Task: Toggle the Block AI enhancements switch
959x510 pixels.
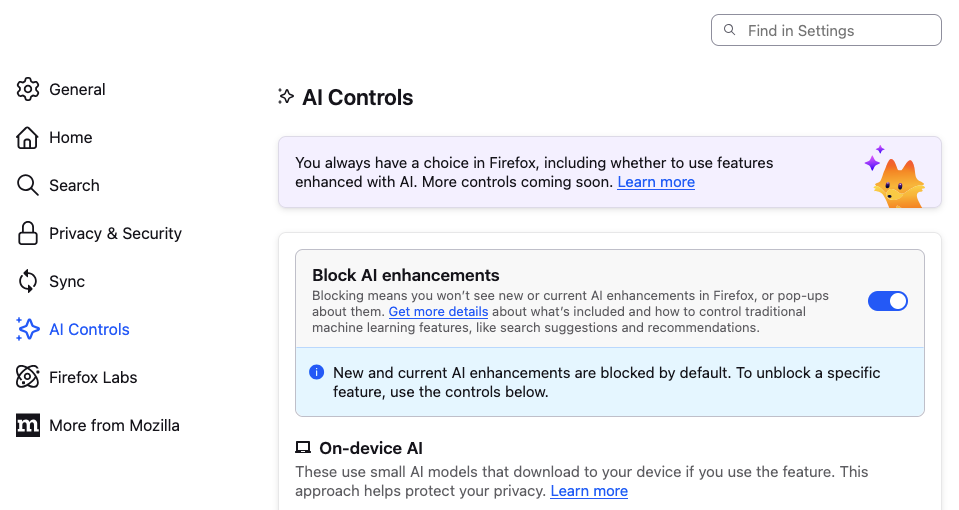Action: [x=887, y=301]
